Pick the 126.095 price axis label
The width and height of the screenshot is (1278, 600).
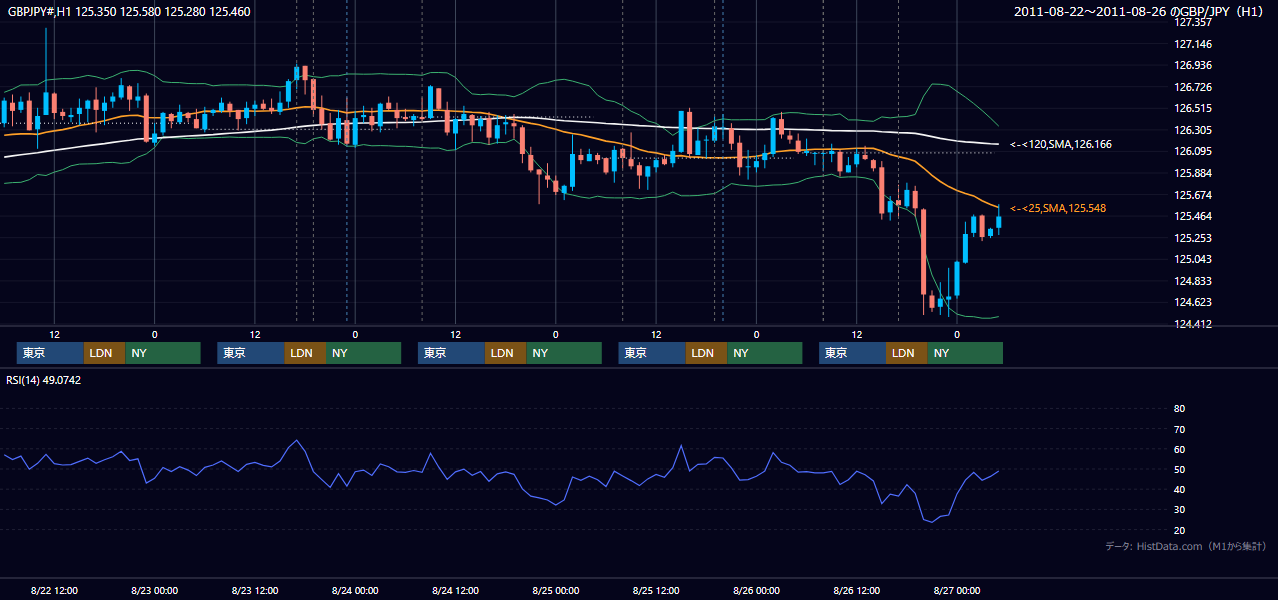coord(1193,151)
